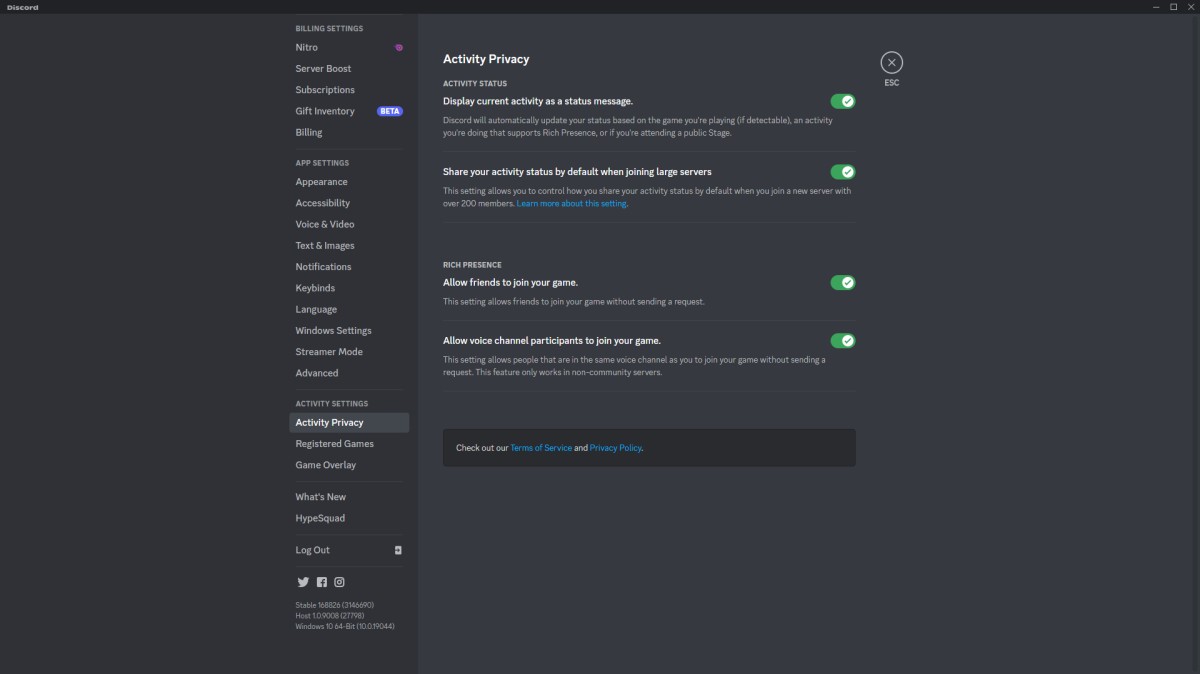The image size is (1200, 674).
Task: Open Instagram from the social icons row
Action: click(x=339, y=581)
